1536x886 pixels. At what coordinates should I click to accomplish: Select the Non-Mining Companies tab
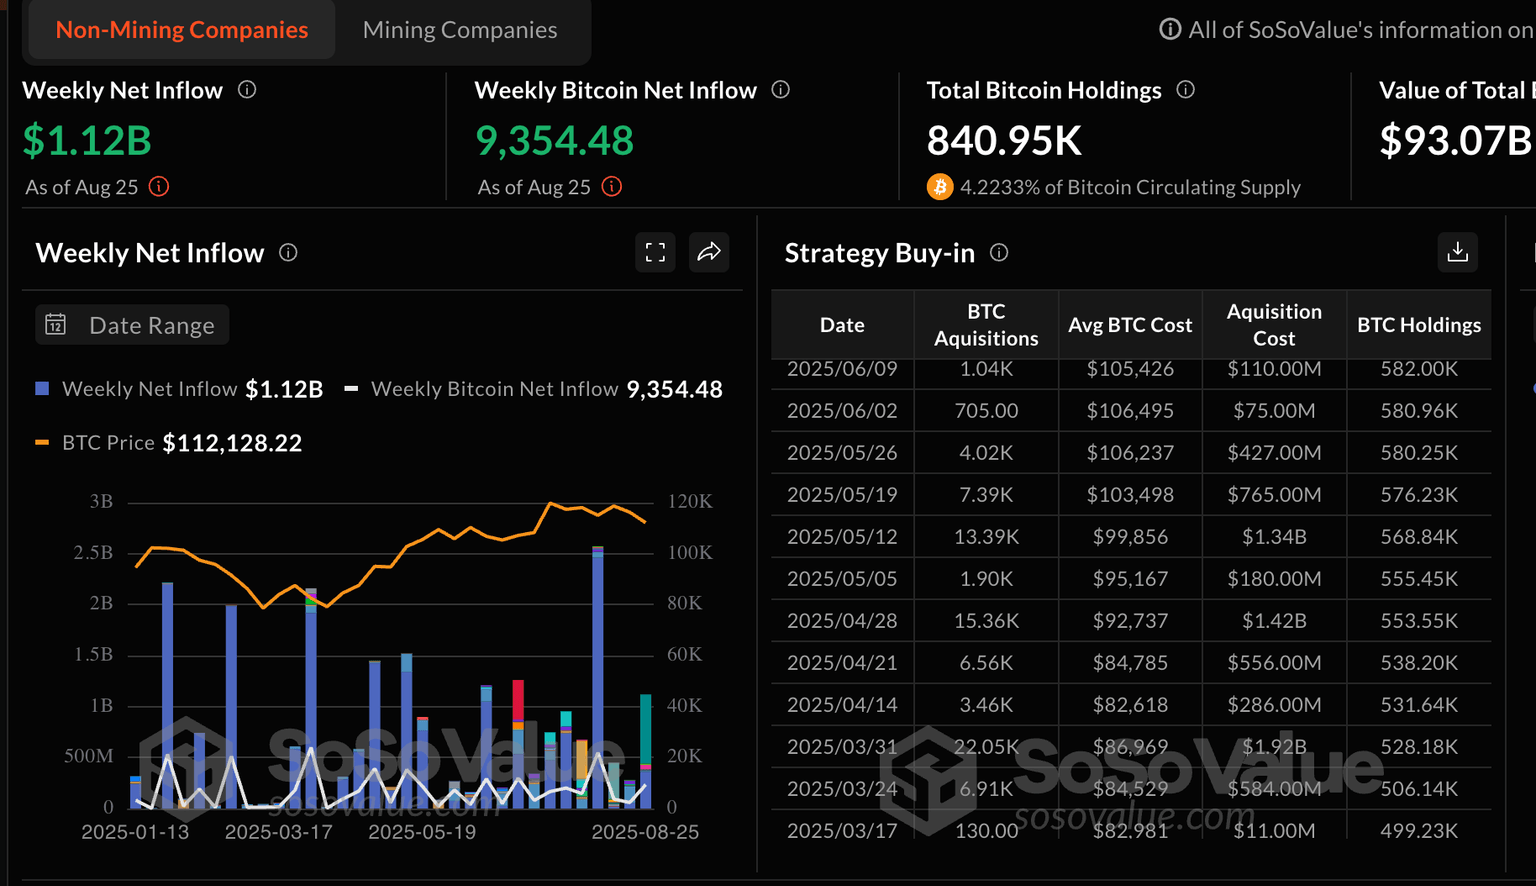point(182,30)
